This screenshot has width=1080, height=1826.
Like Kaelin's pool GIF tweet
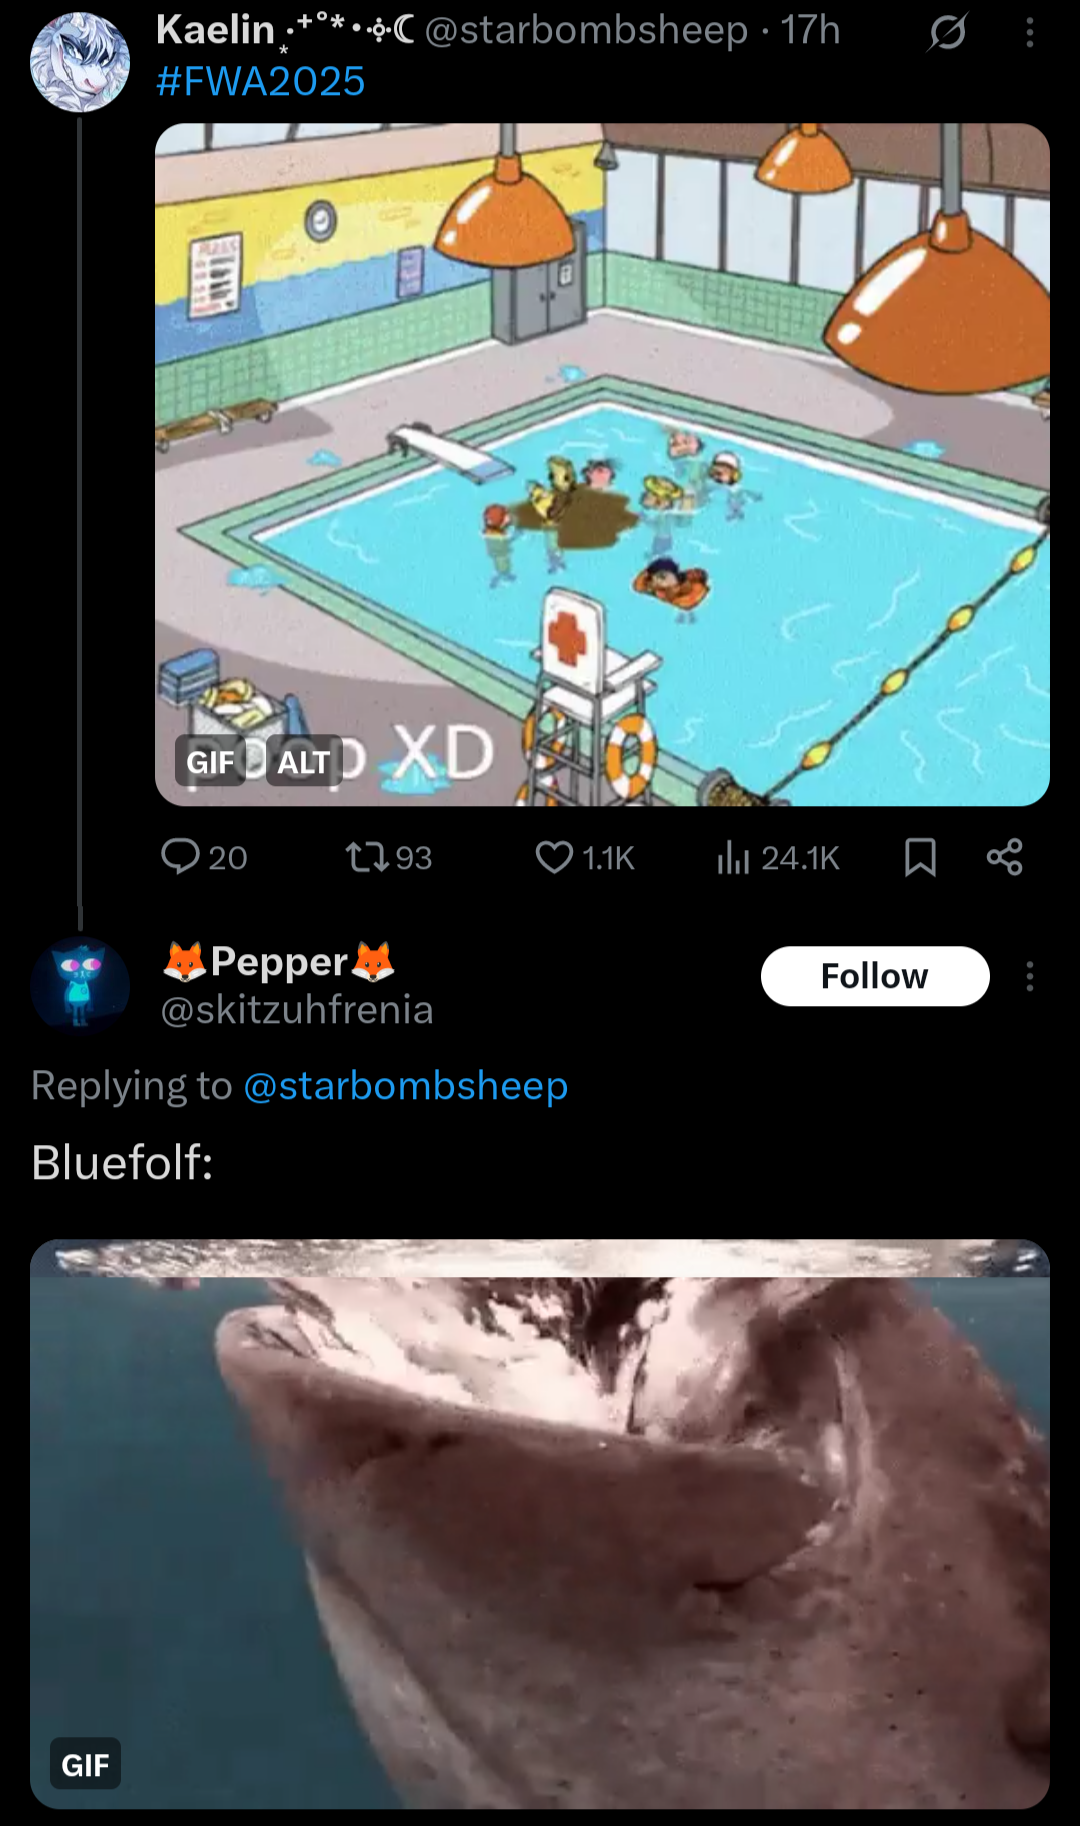[585, 857]
